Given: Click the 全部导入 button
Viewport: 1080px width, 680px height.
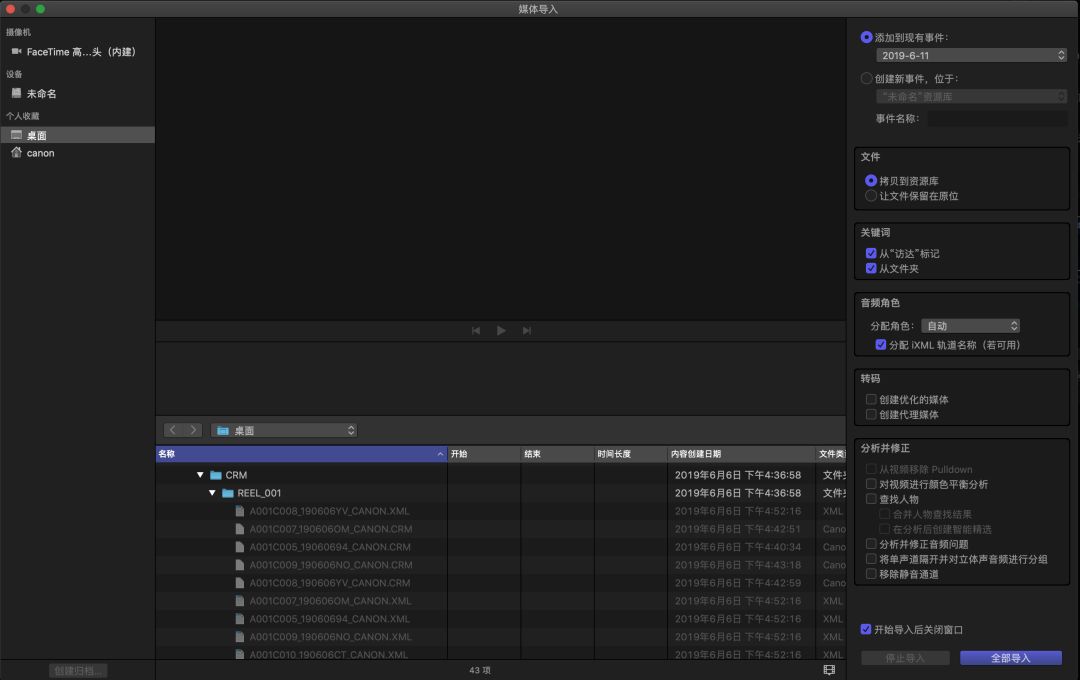Looking at the screenshot, I should pos(1010,658).
